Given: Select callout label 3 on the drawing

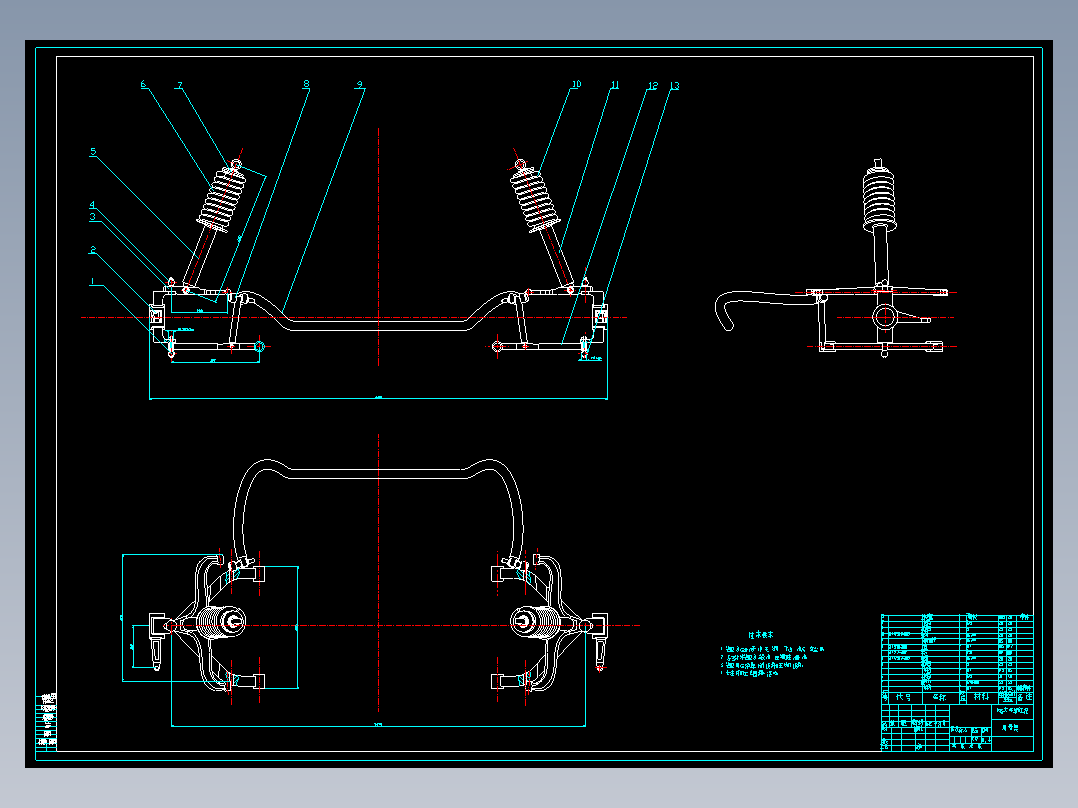Looking at the screenshot, I should (x=93, y=217).
